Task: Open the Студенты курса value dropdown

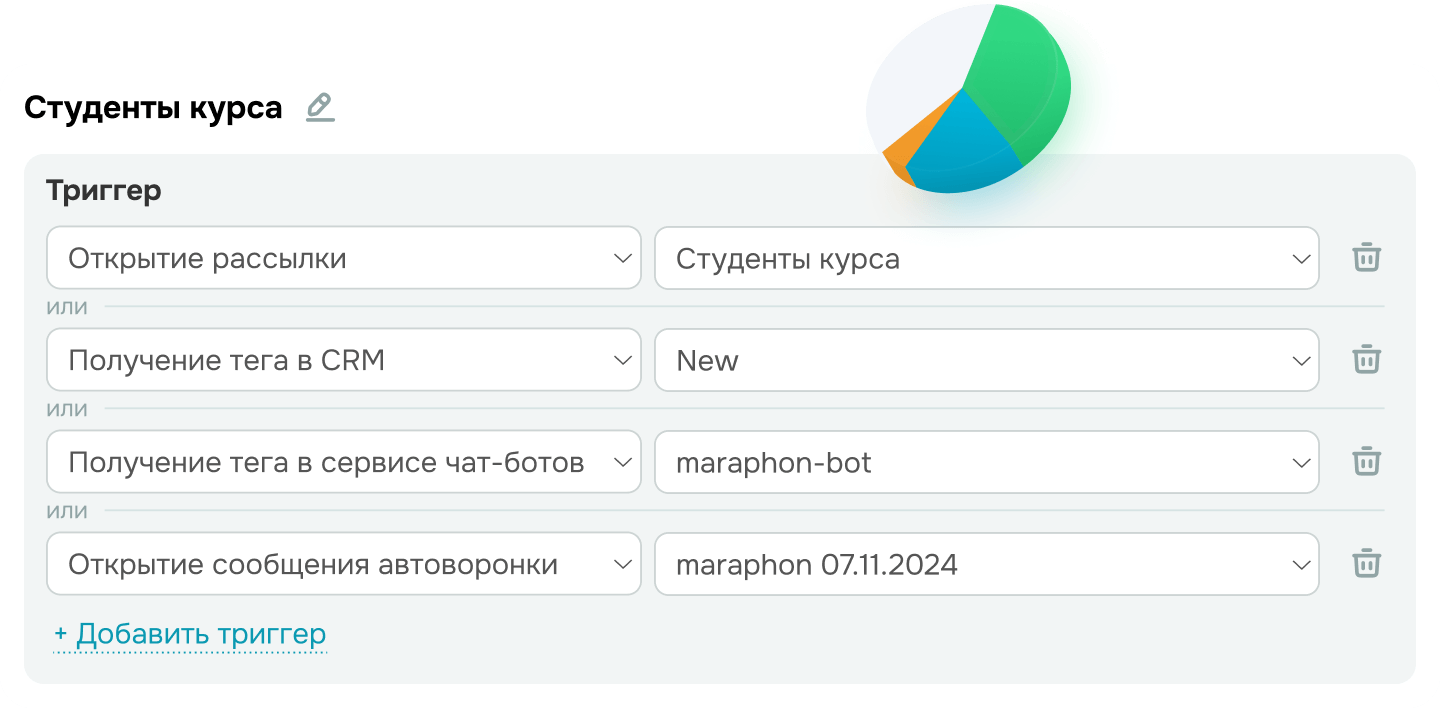Action: tap(987, 258)
